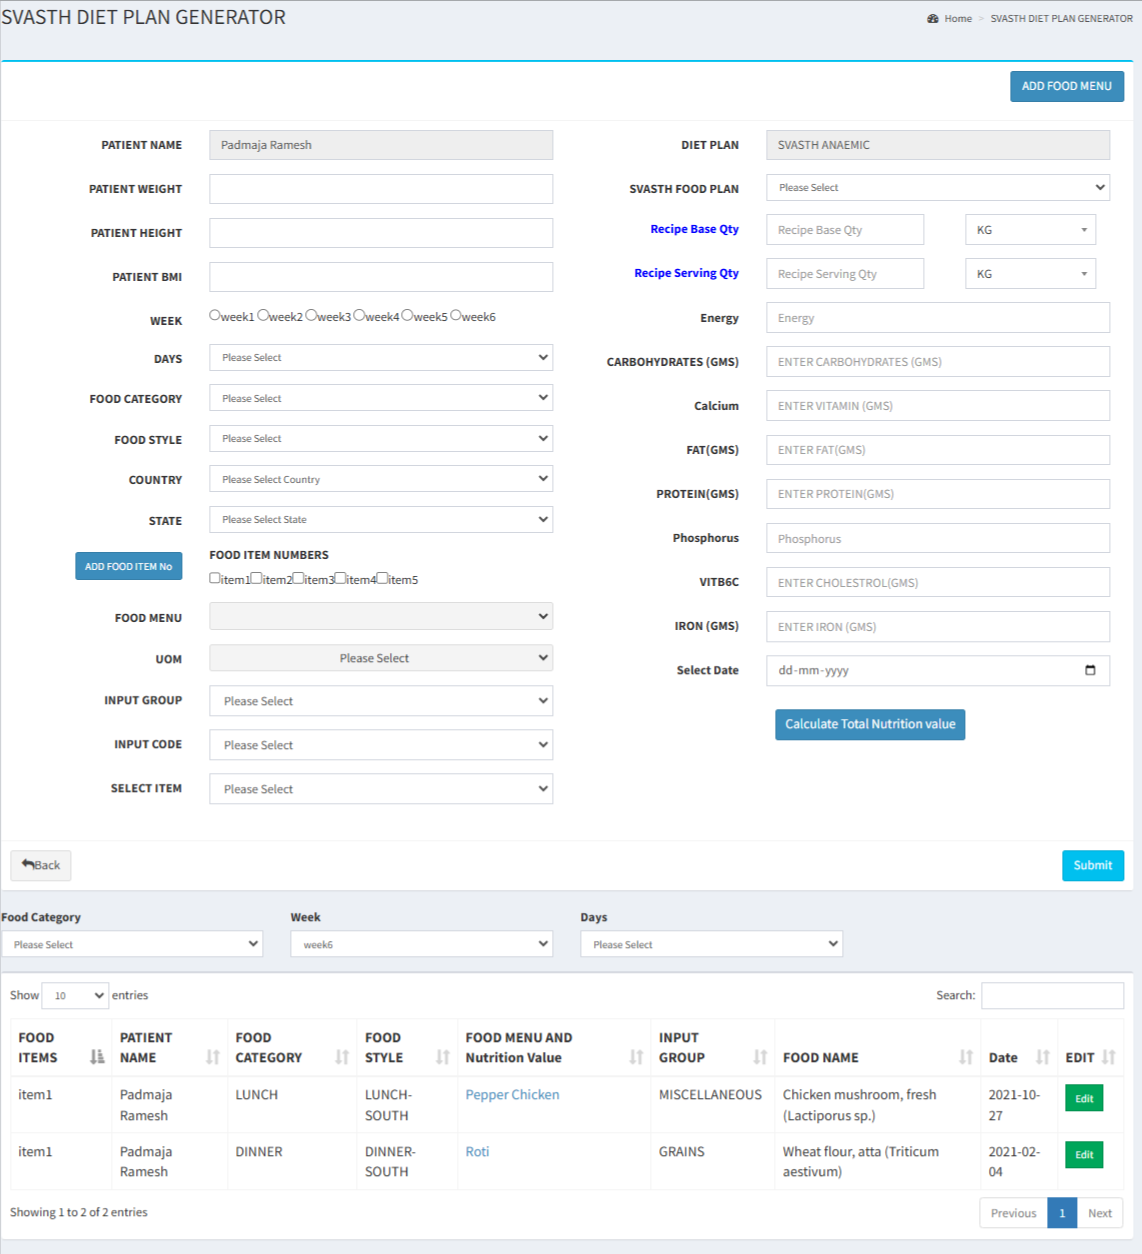This screenshot has height=1254, width=1142.
Task: Click the Phosphorus input field
Action: point(938,538)
